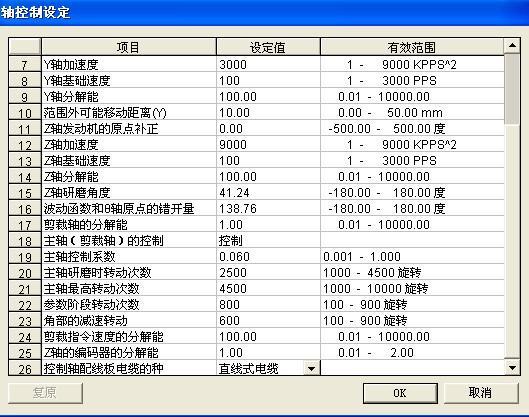Click the range text 0.00 - 50.00 mm
The width and height of the screenshot is (529, 417).
tap(390, 113)
